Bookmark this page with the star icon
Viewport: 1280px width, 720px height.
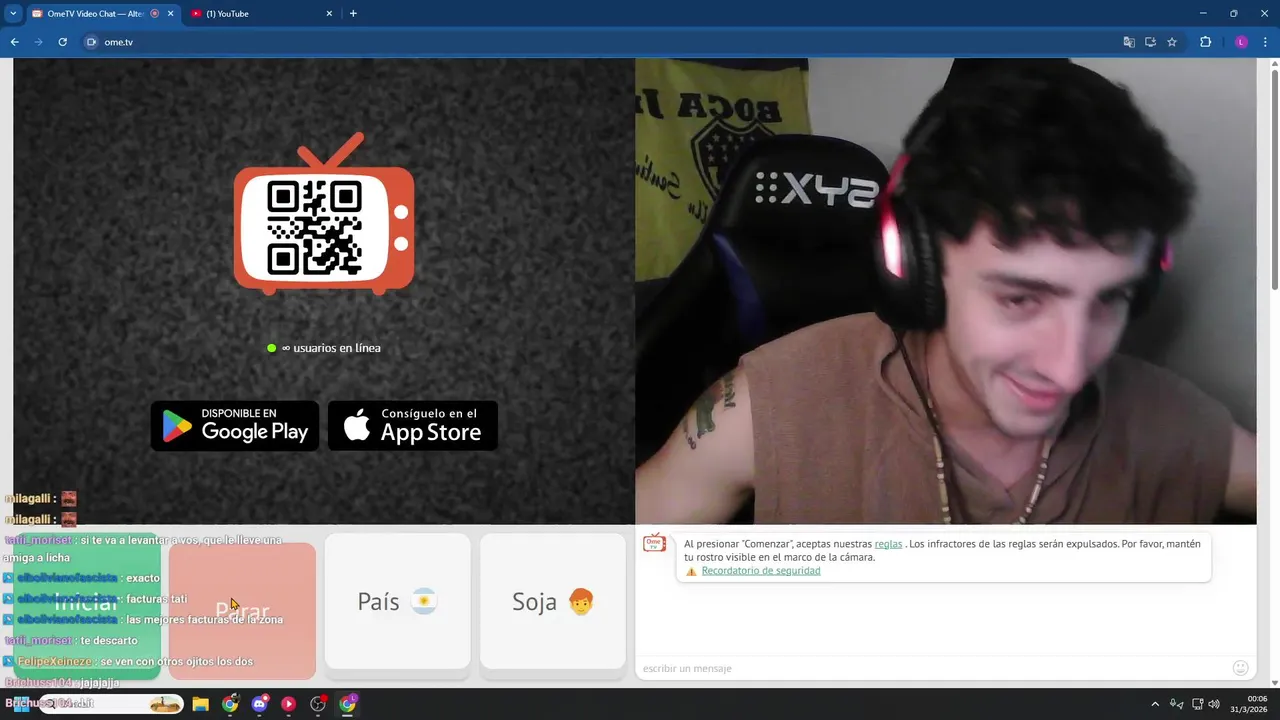(1172, 42)
